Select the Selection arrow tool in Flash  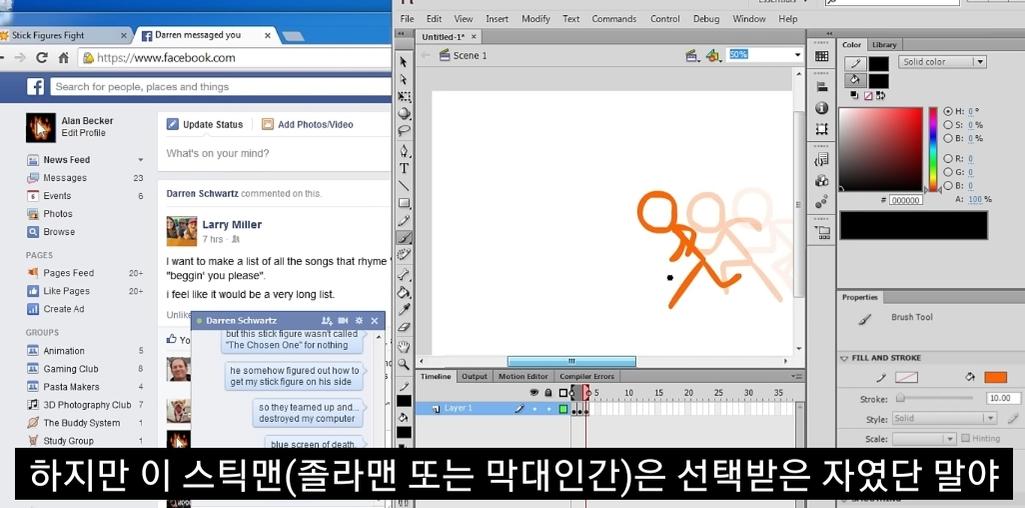pos(404,62)
